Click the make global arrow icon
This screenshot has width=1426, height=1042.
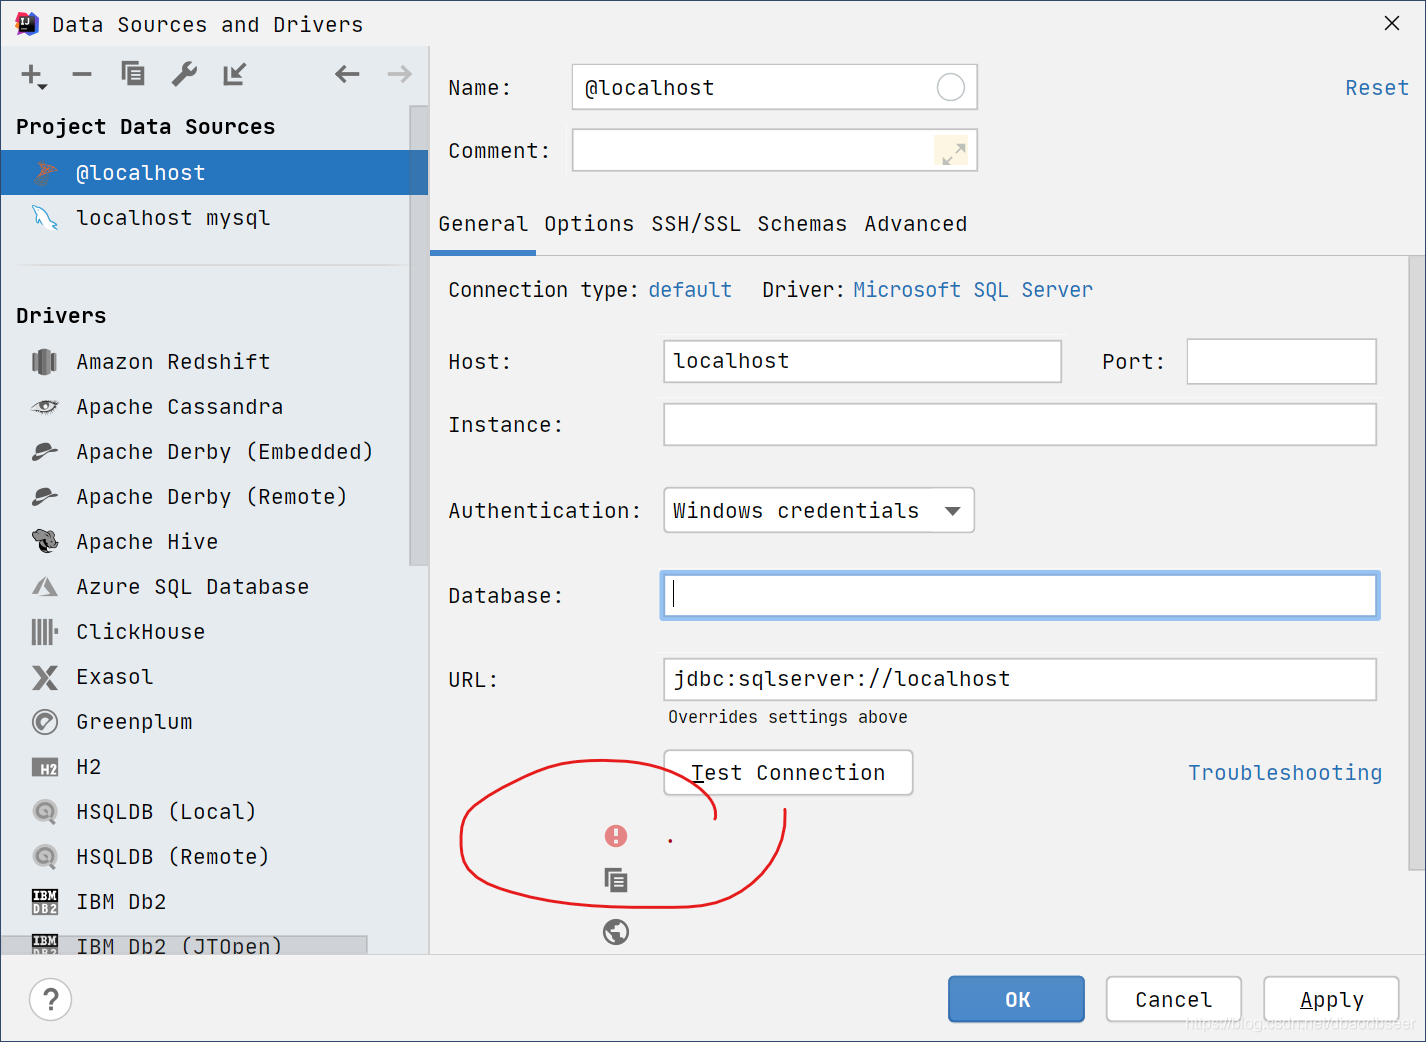click(235, 74)
